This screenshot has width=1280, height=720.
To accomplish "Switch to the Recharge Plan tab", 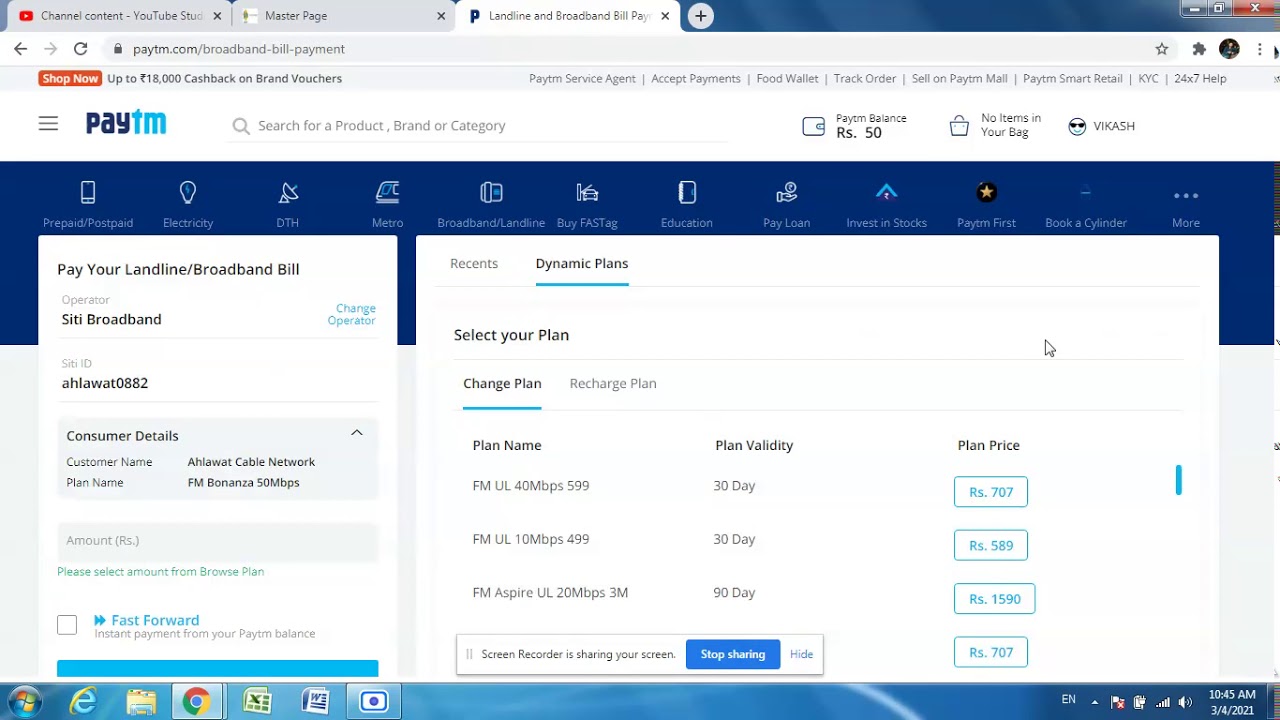I will tap(613, 383).
